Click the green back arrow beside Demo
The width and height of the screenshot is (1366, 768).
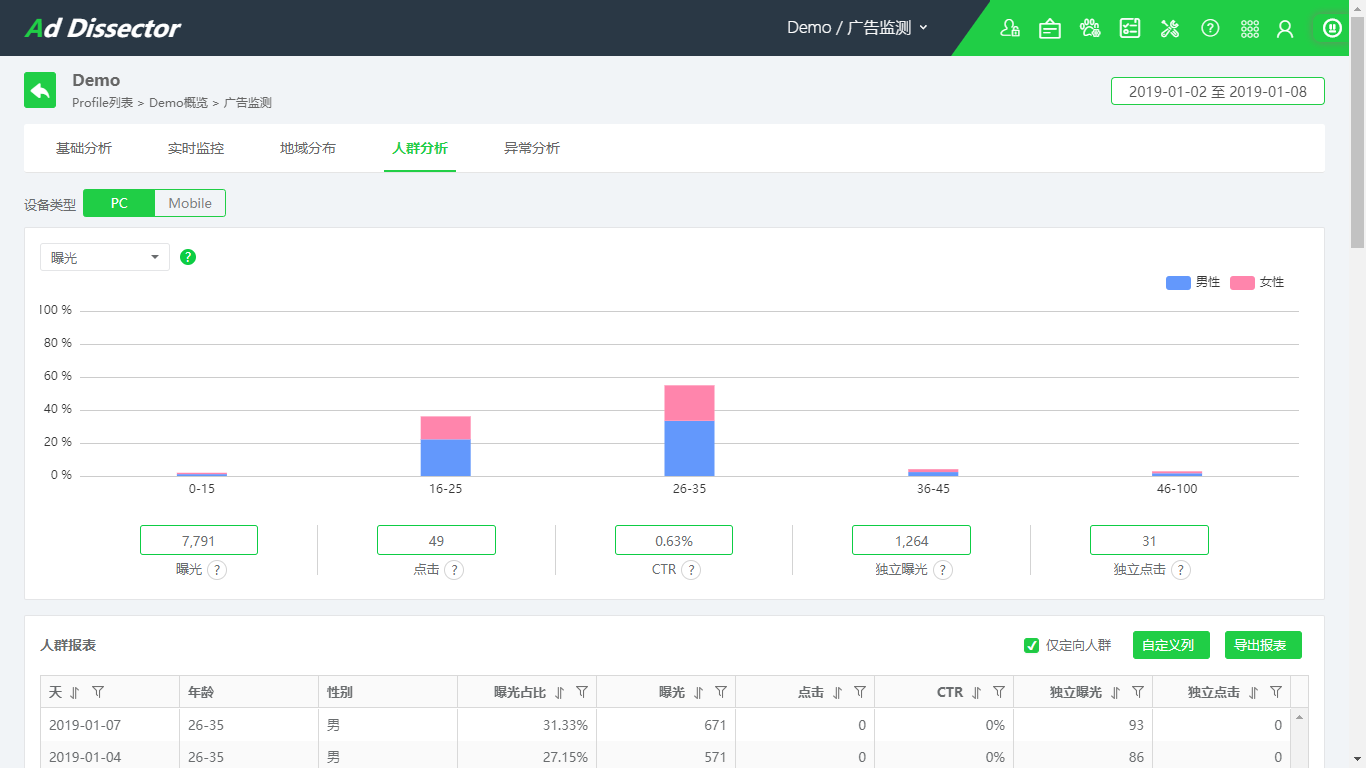tap(40, 90)
